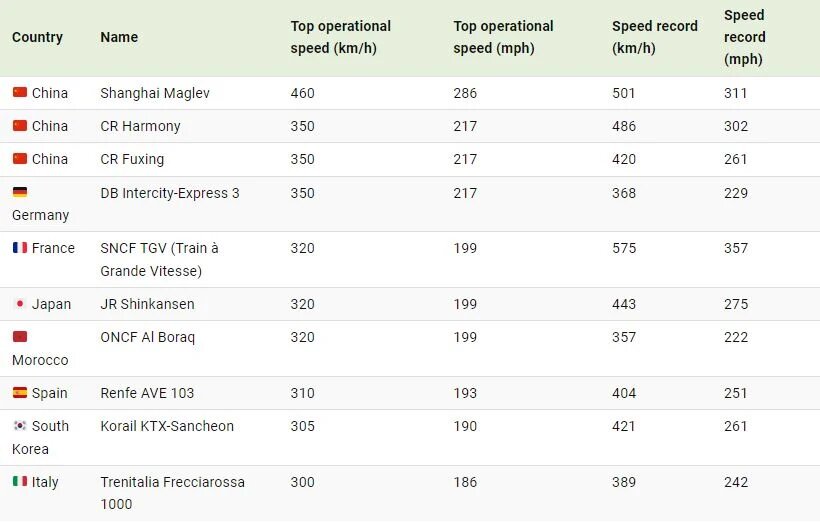Select the SNCF TGV train name
Image resolution: width=820 pixels, height=522 pixels.
(159, 259)
